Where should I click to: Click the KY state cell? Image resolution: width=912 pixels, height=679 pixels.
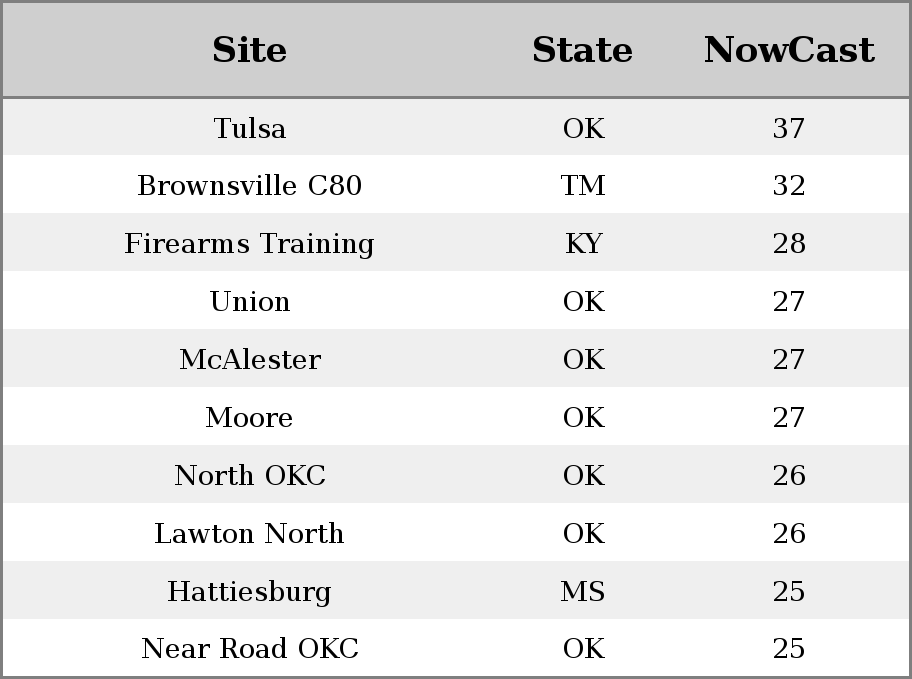[x=583, y=243]
